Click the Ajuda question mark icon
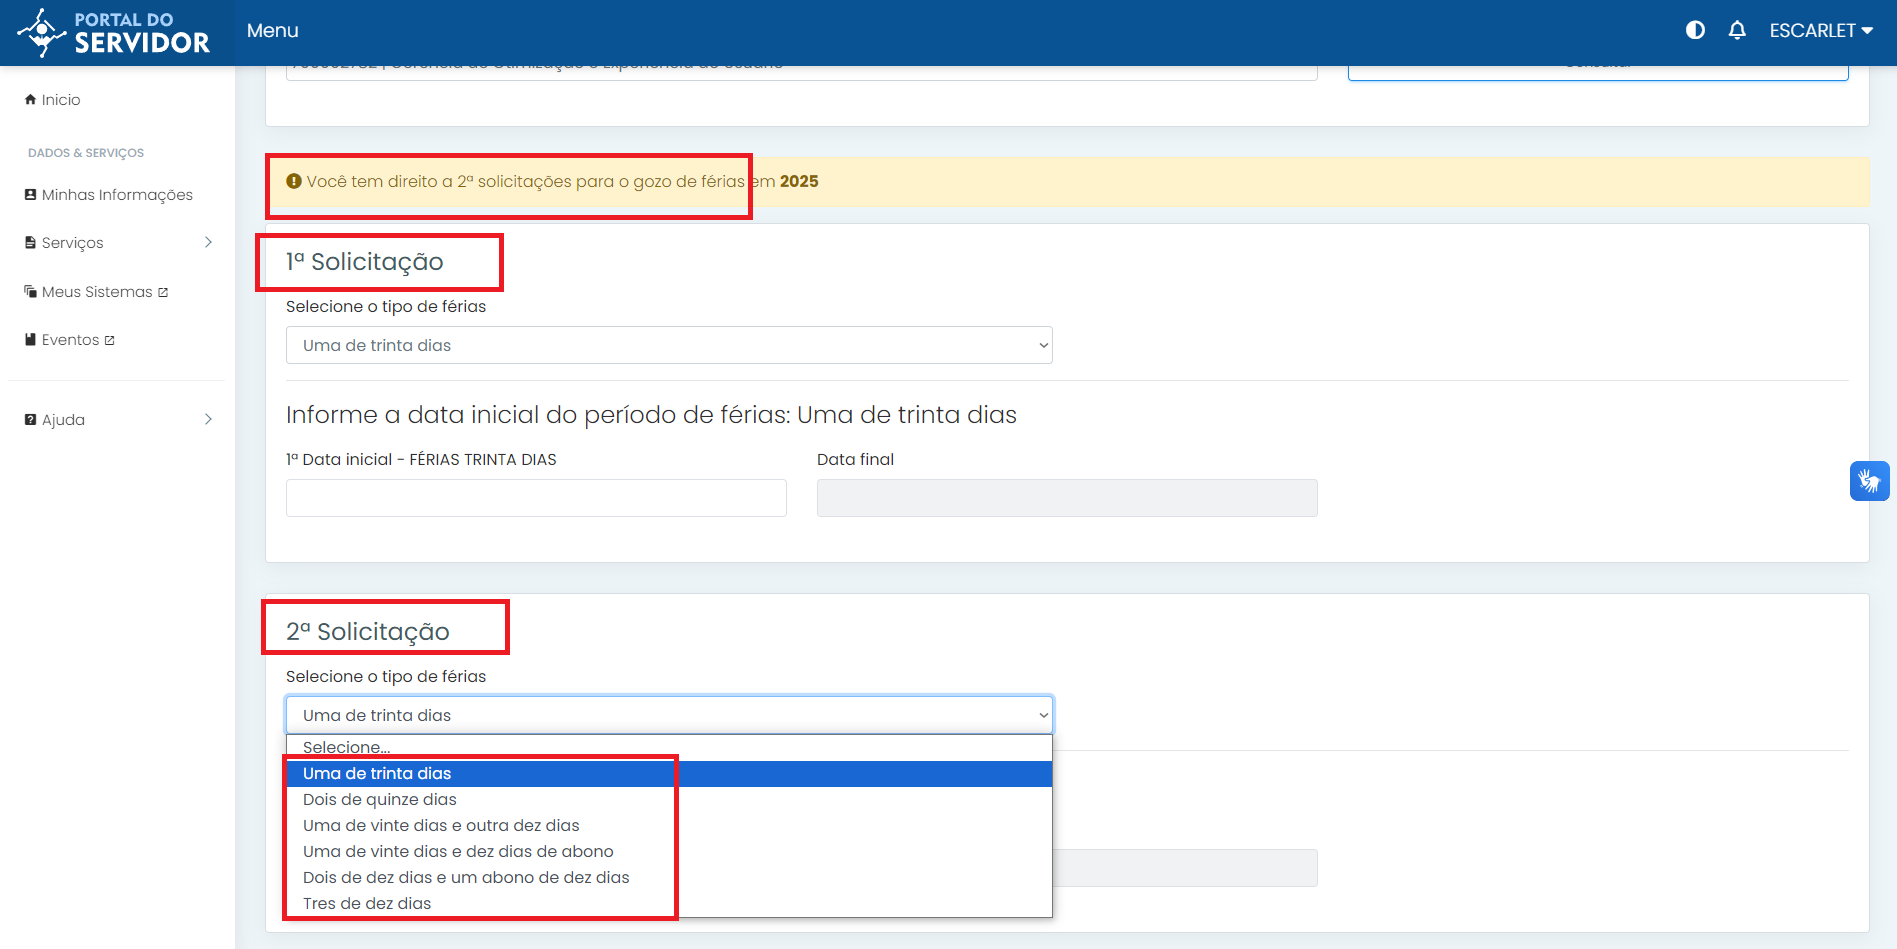Image resolution: width=1897 pixels, height=949 pixels. click(x=30, y=419)
